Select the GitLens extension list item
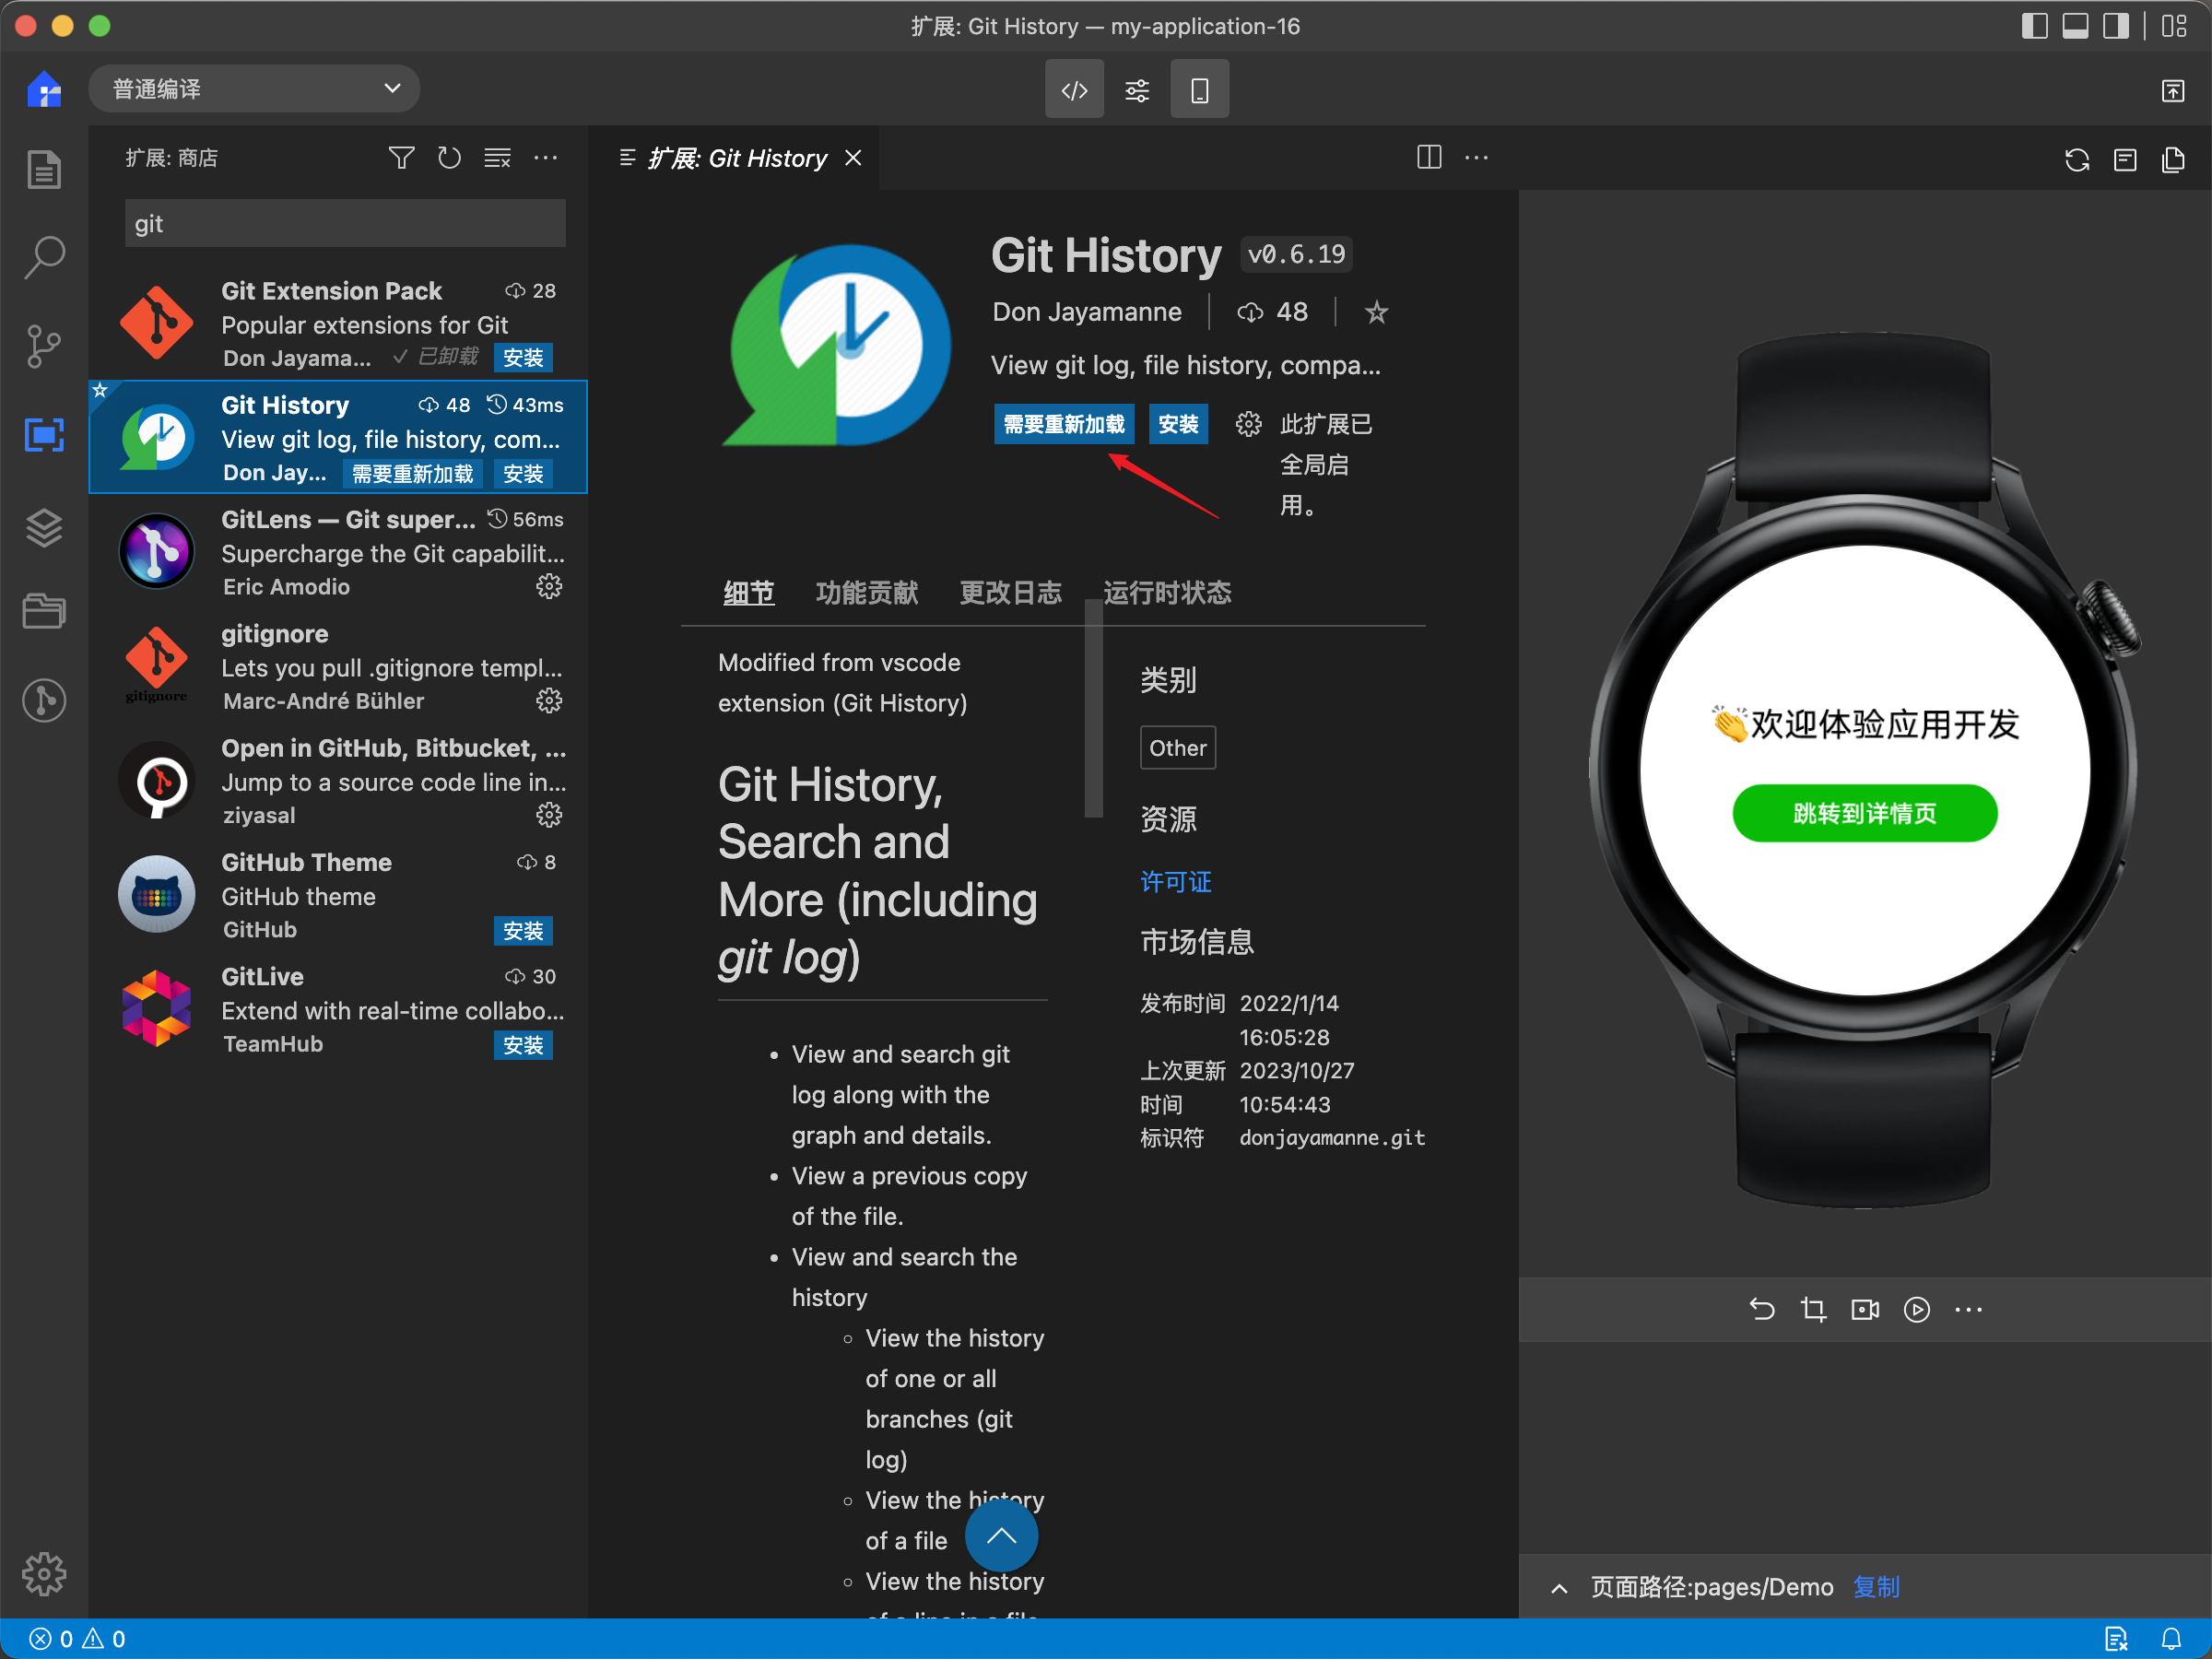Image resolution: width=2212 pixels, height=1659 pixels. click(338, 552)
